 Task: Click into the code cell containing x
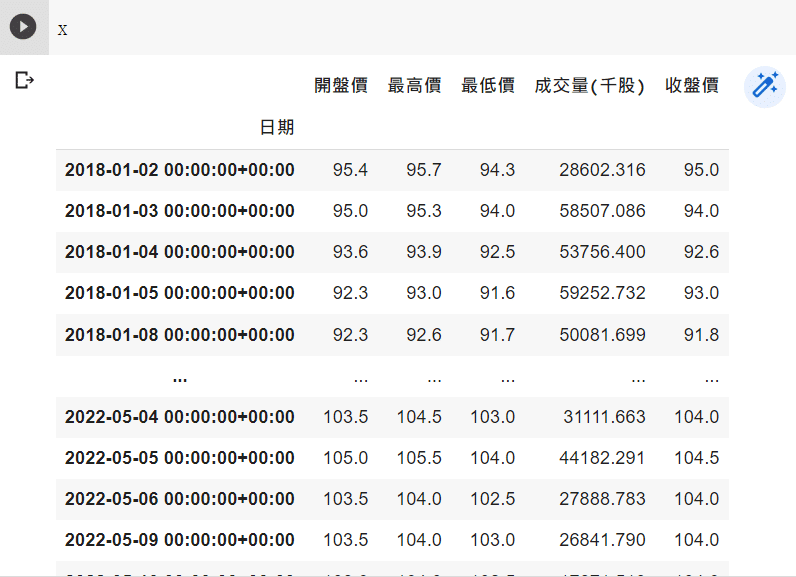coord(400,29)
